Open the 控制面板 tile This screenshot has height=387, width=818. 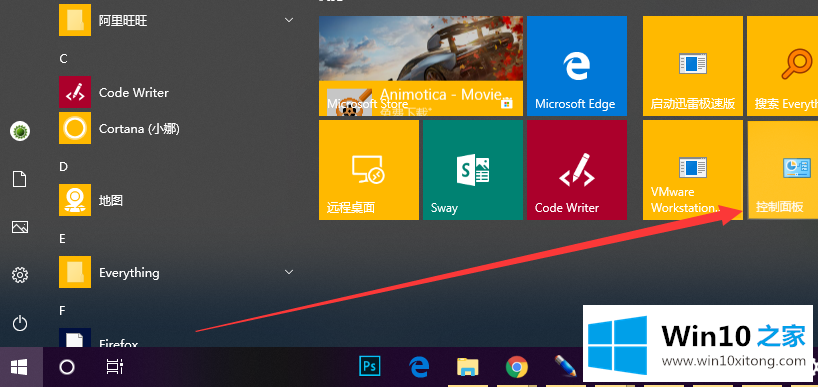tap(783, 170)
